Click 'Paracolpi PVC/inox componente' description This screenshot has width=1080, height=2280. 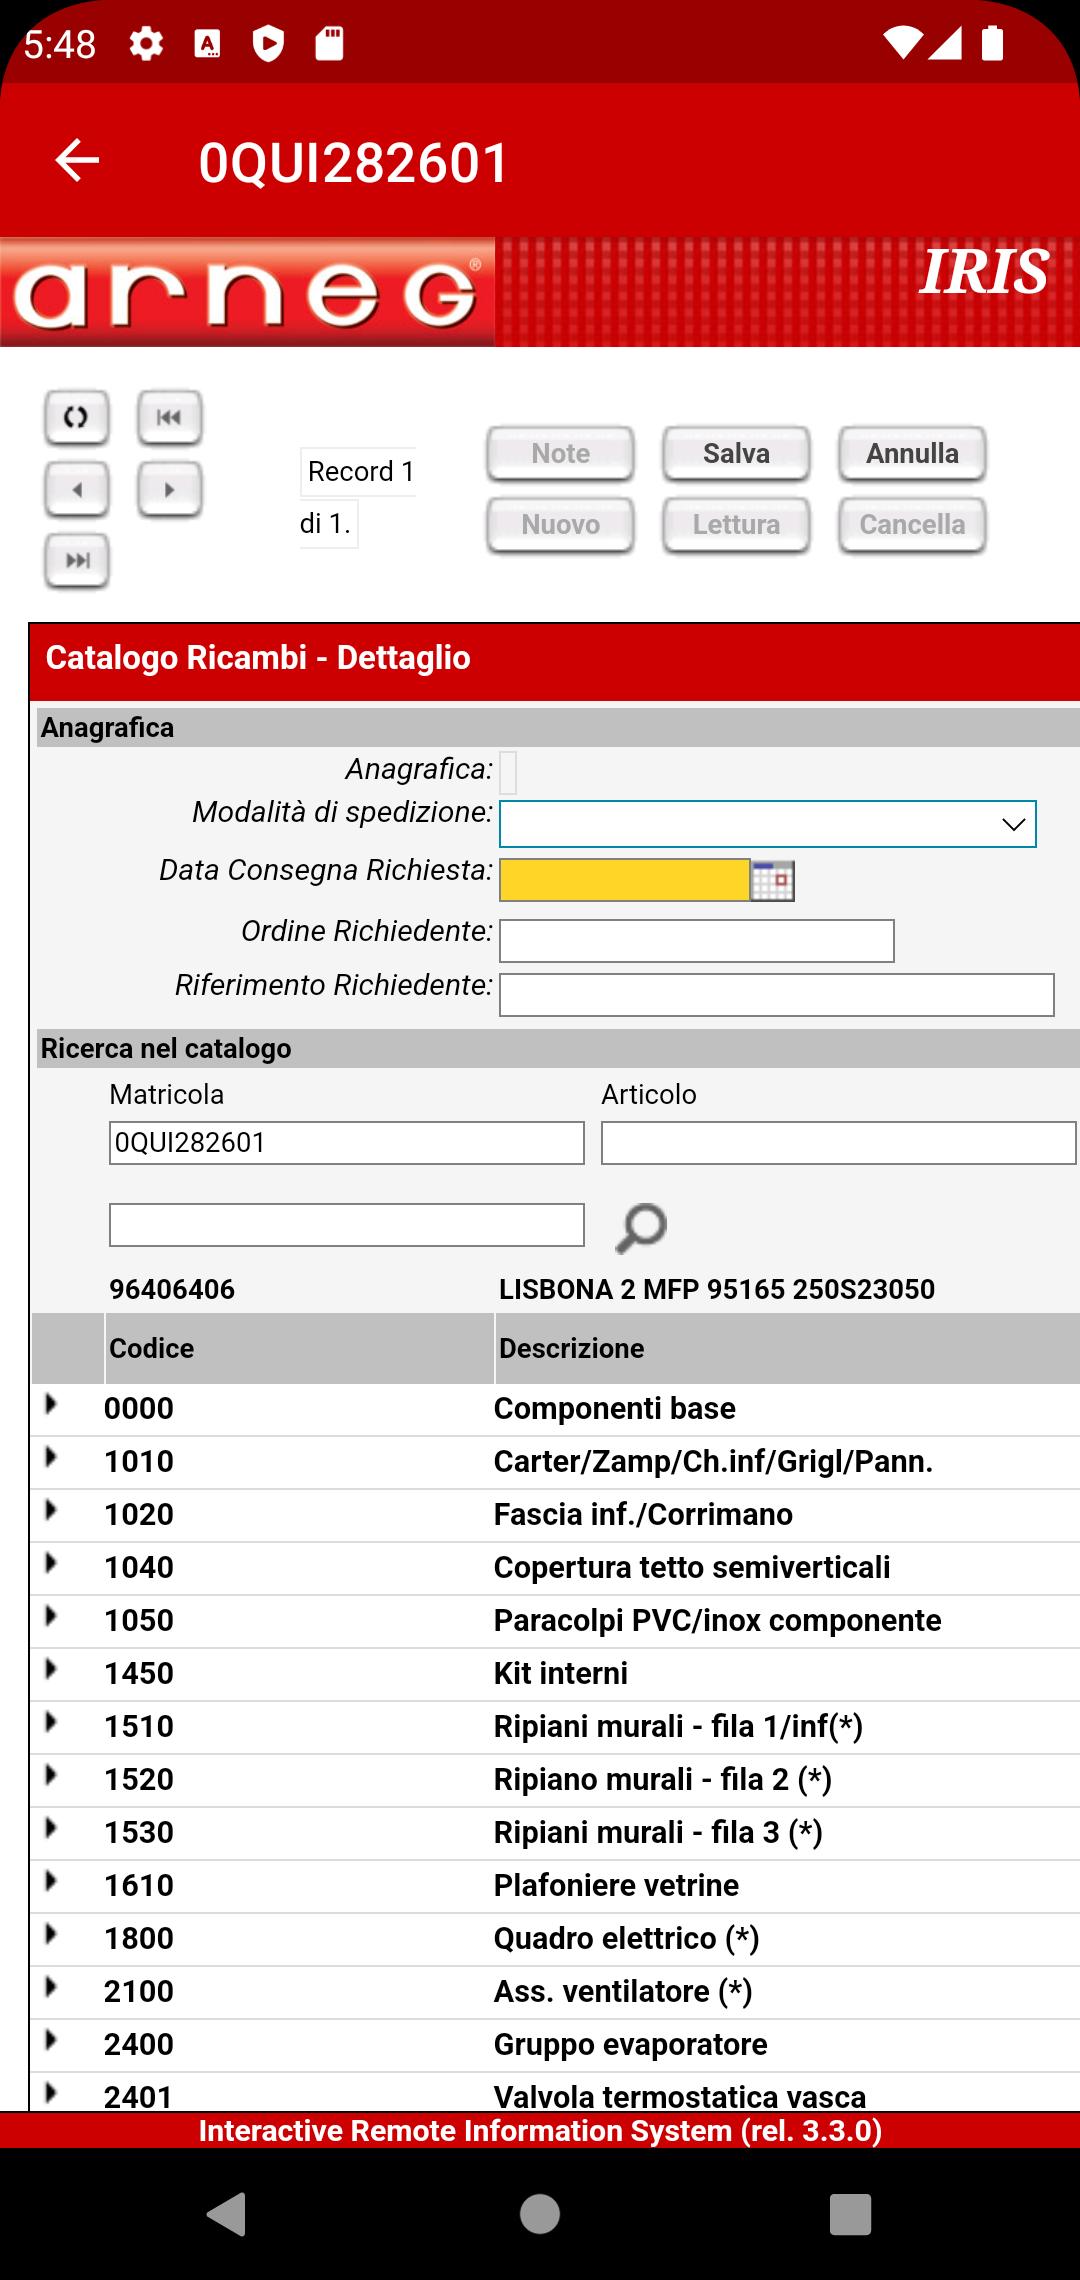point(717,1620)
